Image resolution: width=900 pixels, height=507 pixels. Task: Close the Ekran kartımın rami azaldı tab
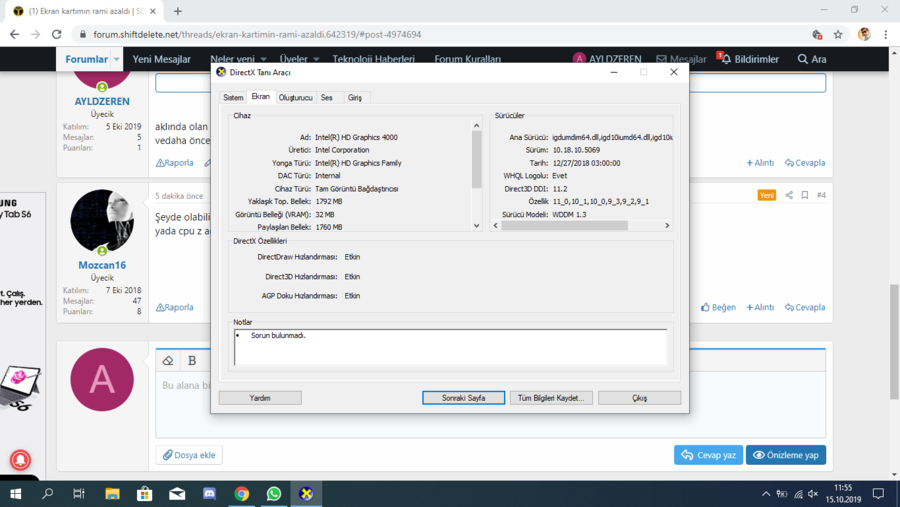click(153, 11)
